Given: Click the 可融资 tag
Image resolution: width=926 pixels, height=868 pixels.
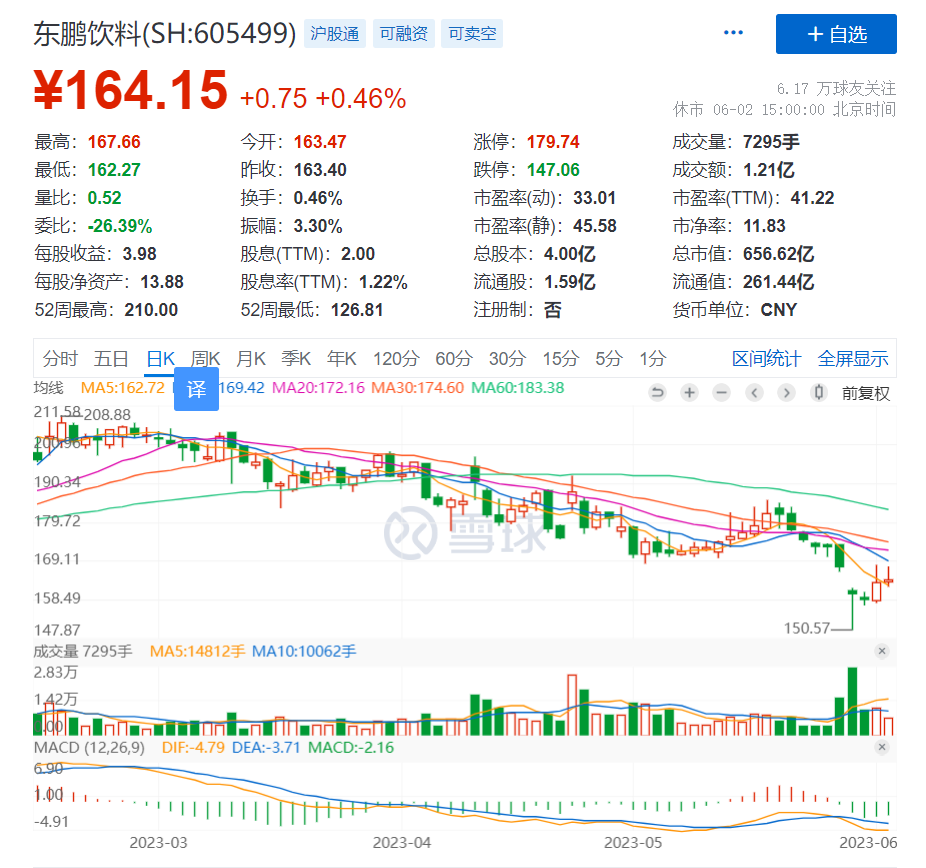Looking at the screenshot, I should click(x=403, y=34).
